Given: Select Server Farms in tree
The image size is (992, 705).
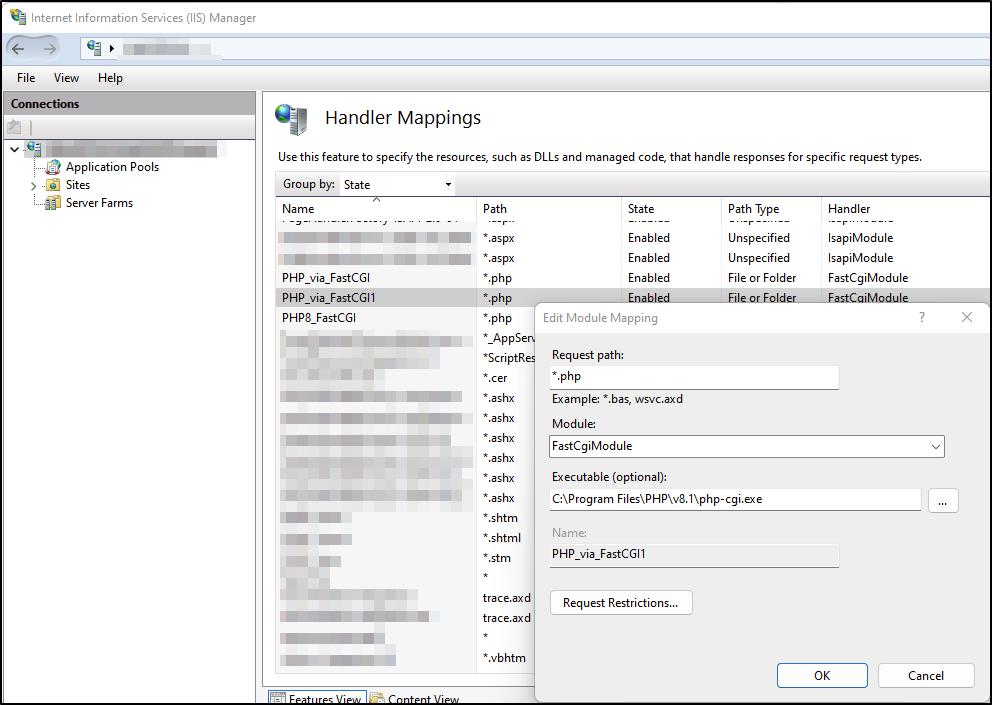Looking at the screenshot, I should click(99, 203).
